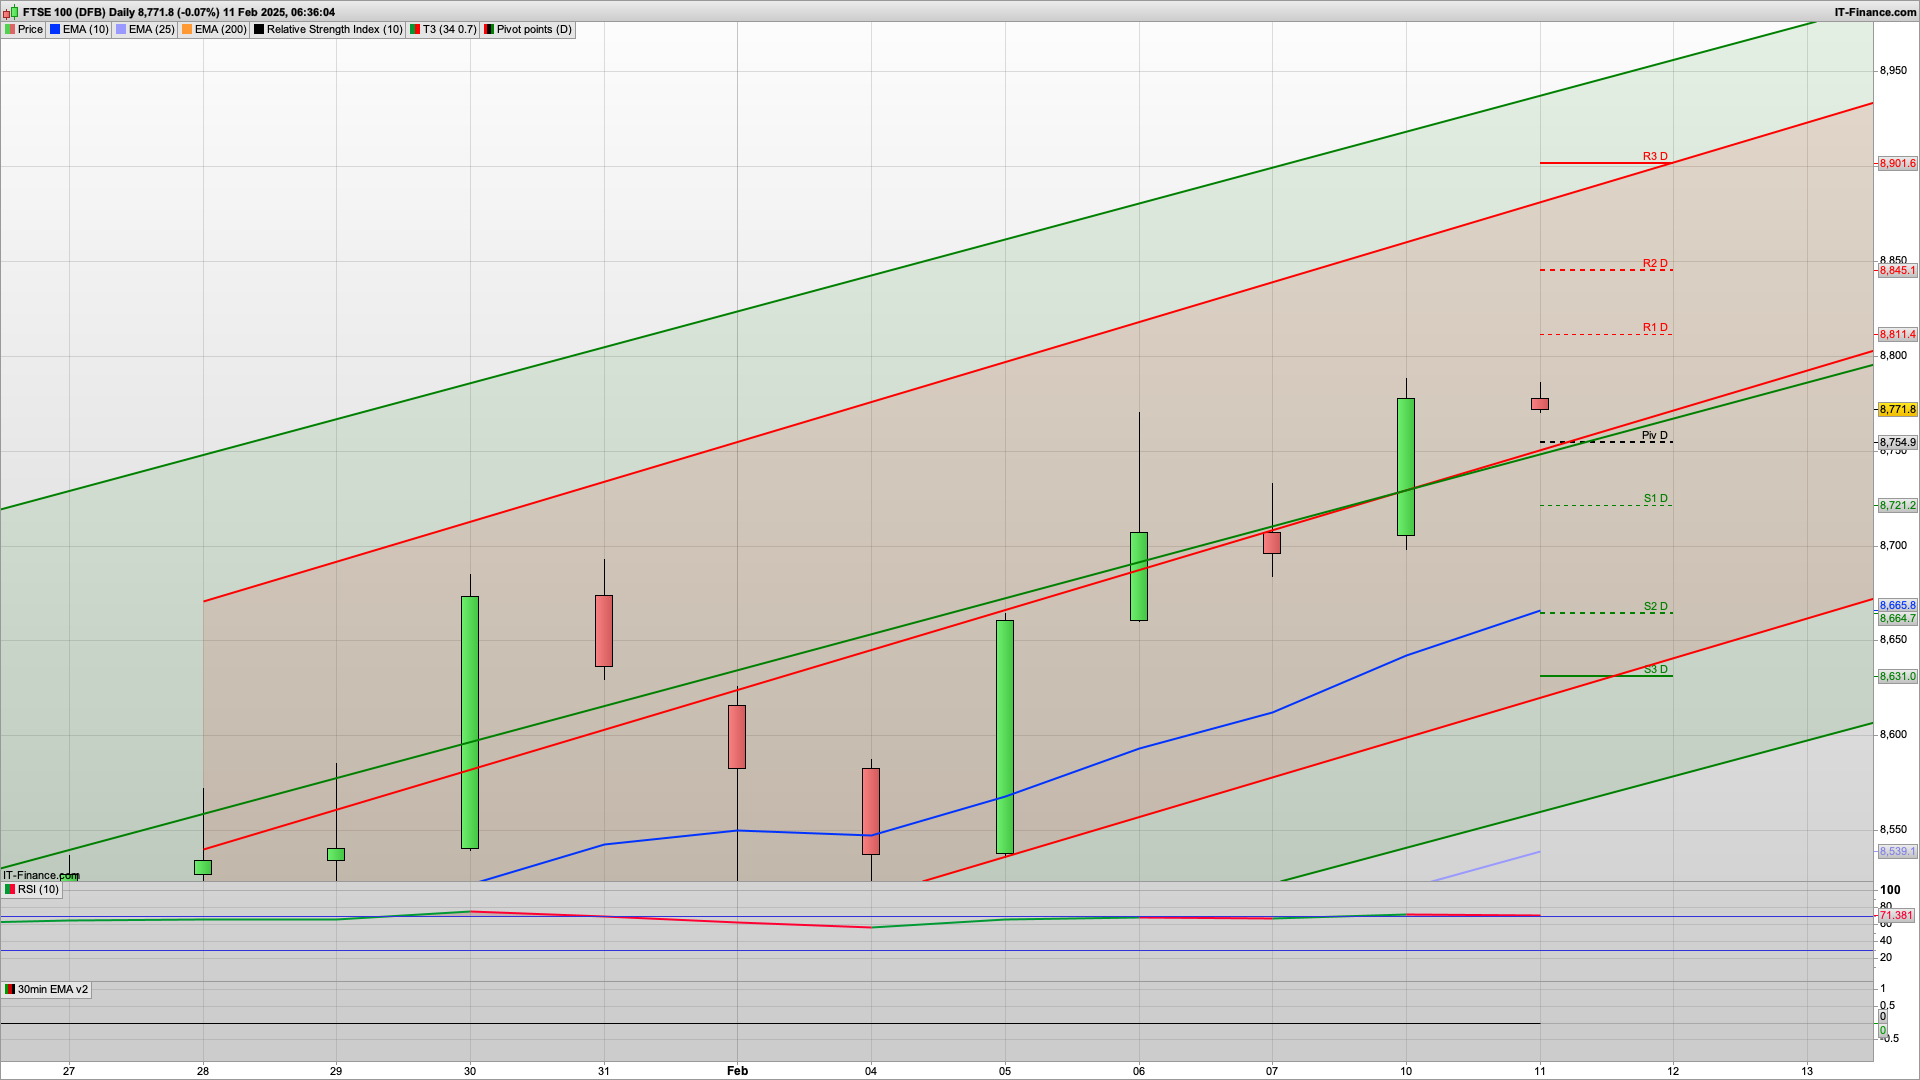Select the small red candle on 07 Feb
The width and height of the screenshot is (1920, 1080).
[x=1272, y=543]
